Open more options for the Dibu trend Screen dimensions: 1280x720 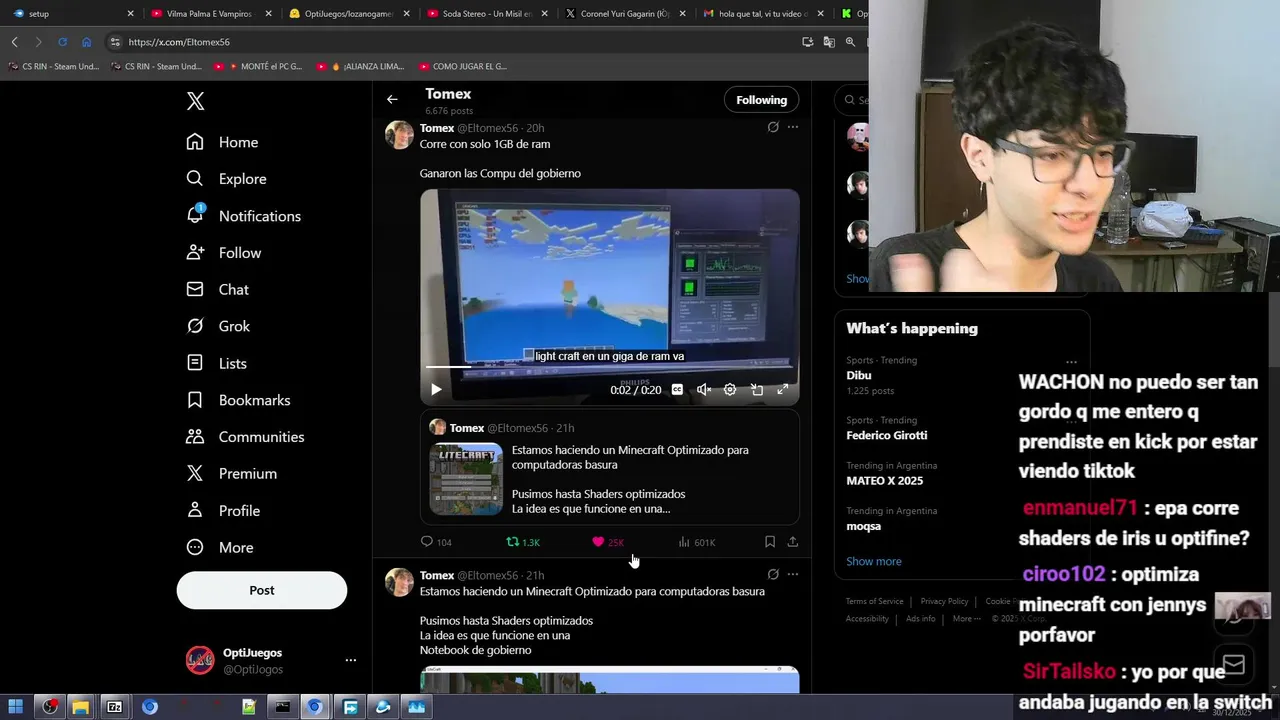pos(1071,362)
